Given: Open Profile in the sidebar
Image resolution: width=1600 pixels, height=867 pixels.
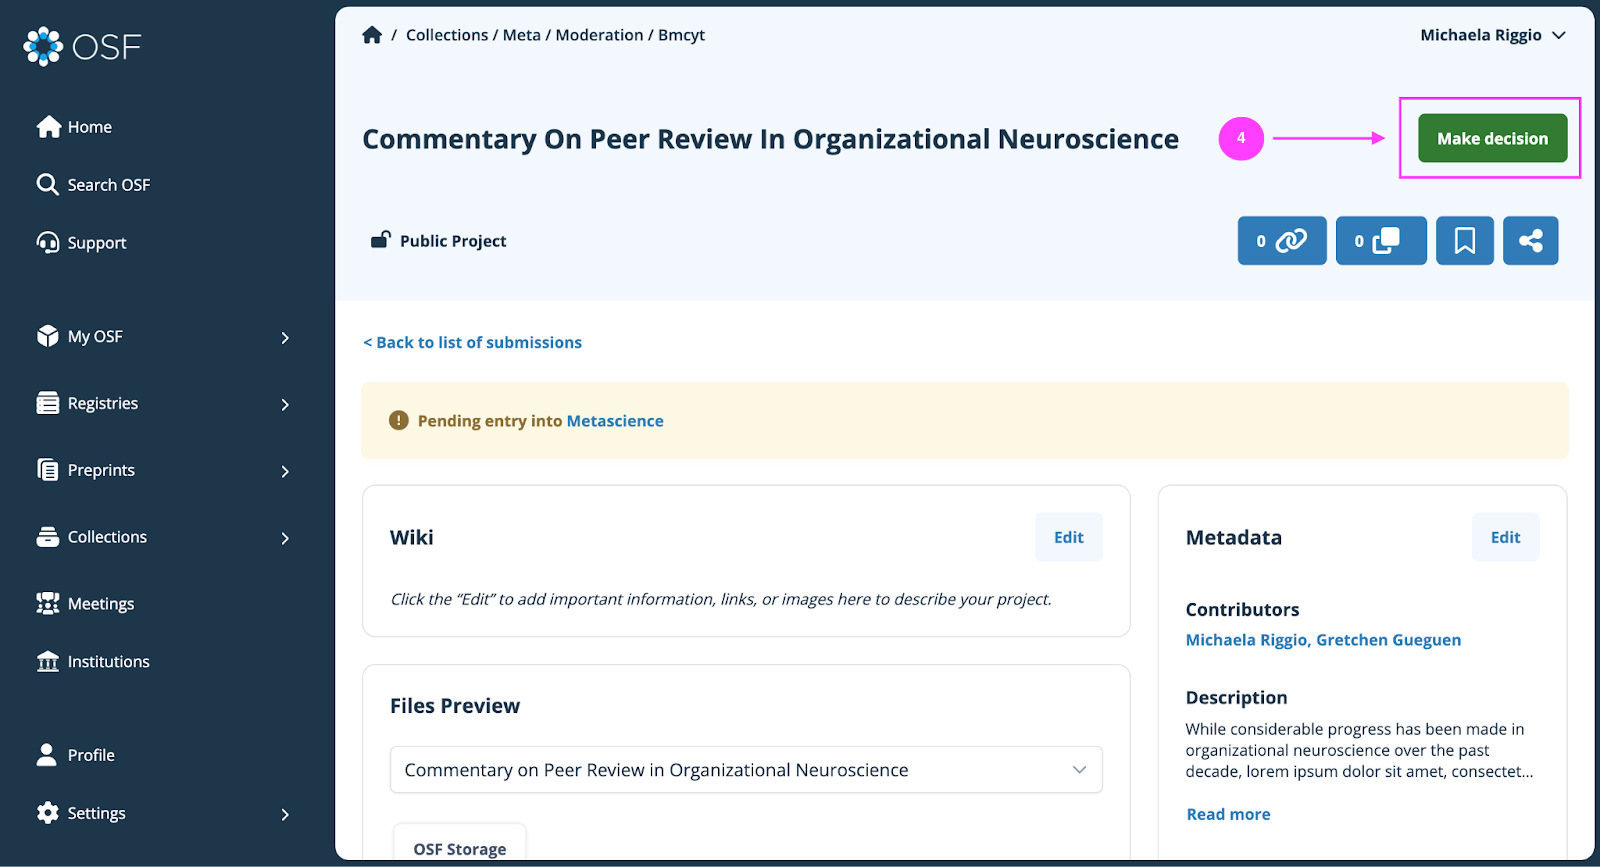Looking at the screenshot, I should 76,755.
